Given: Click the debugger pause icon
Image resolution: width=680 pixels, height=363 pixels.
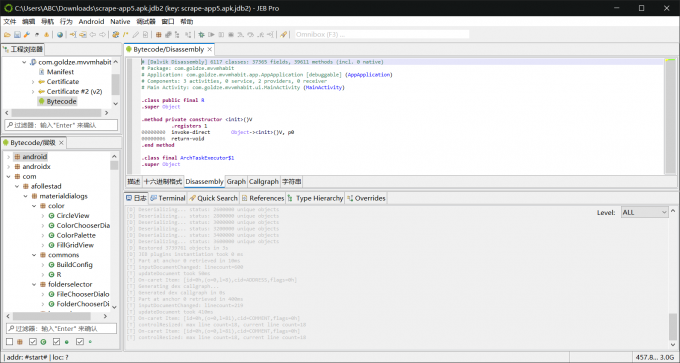Looking at the screenshot, I should 221,35.
